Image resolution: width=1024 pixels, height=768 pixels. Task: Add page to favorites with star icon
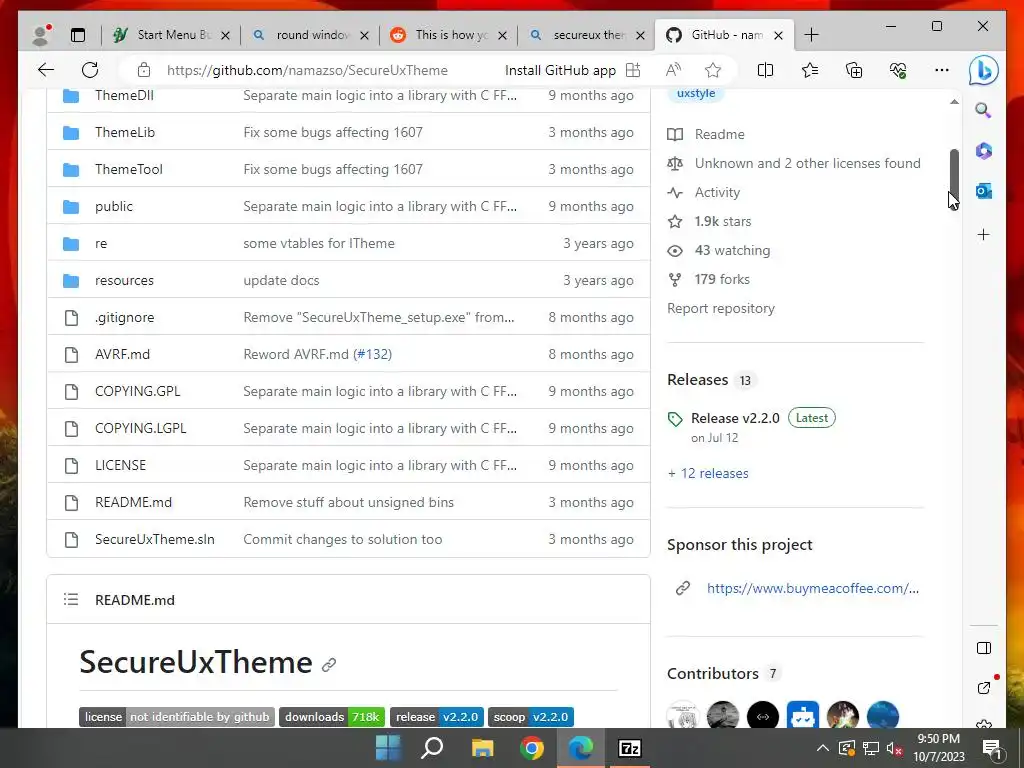click(713, 70)
